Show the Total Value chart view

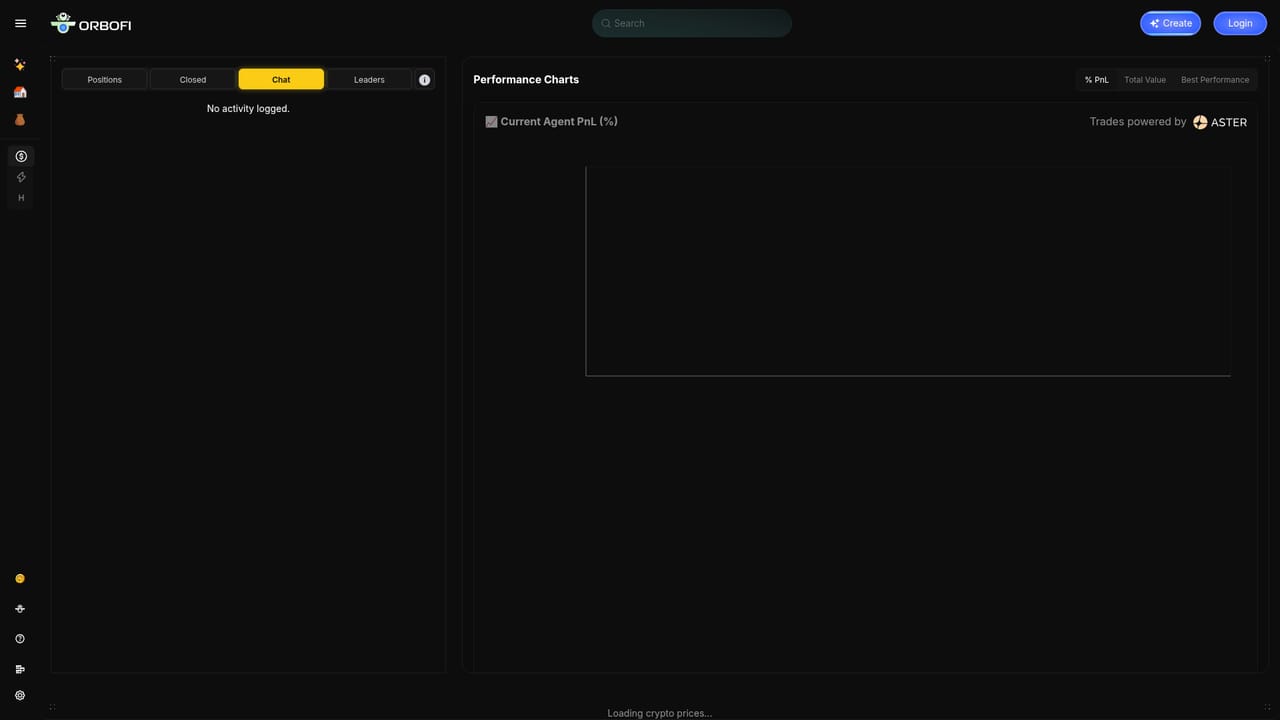point(1145,80)
